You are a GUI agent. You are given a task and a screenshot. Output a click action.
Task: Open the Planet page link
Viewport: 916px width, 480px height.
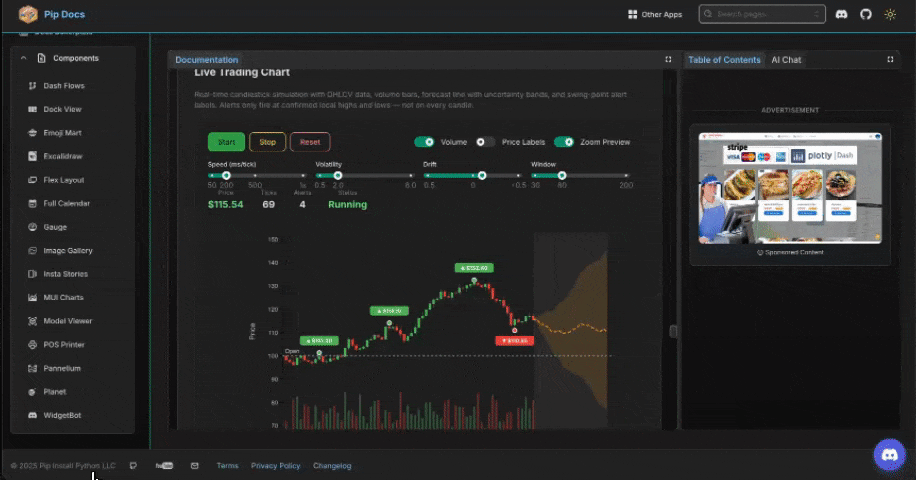click(54, 392)
